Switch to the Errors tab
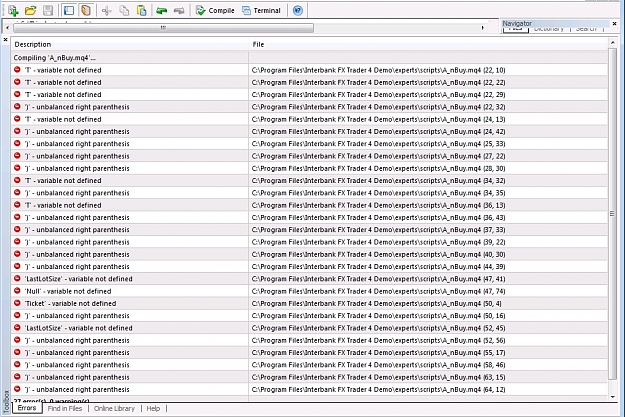Screen dimensions: 625x417 point(27,408)
